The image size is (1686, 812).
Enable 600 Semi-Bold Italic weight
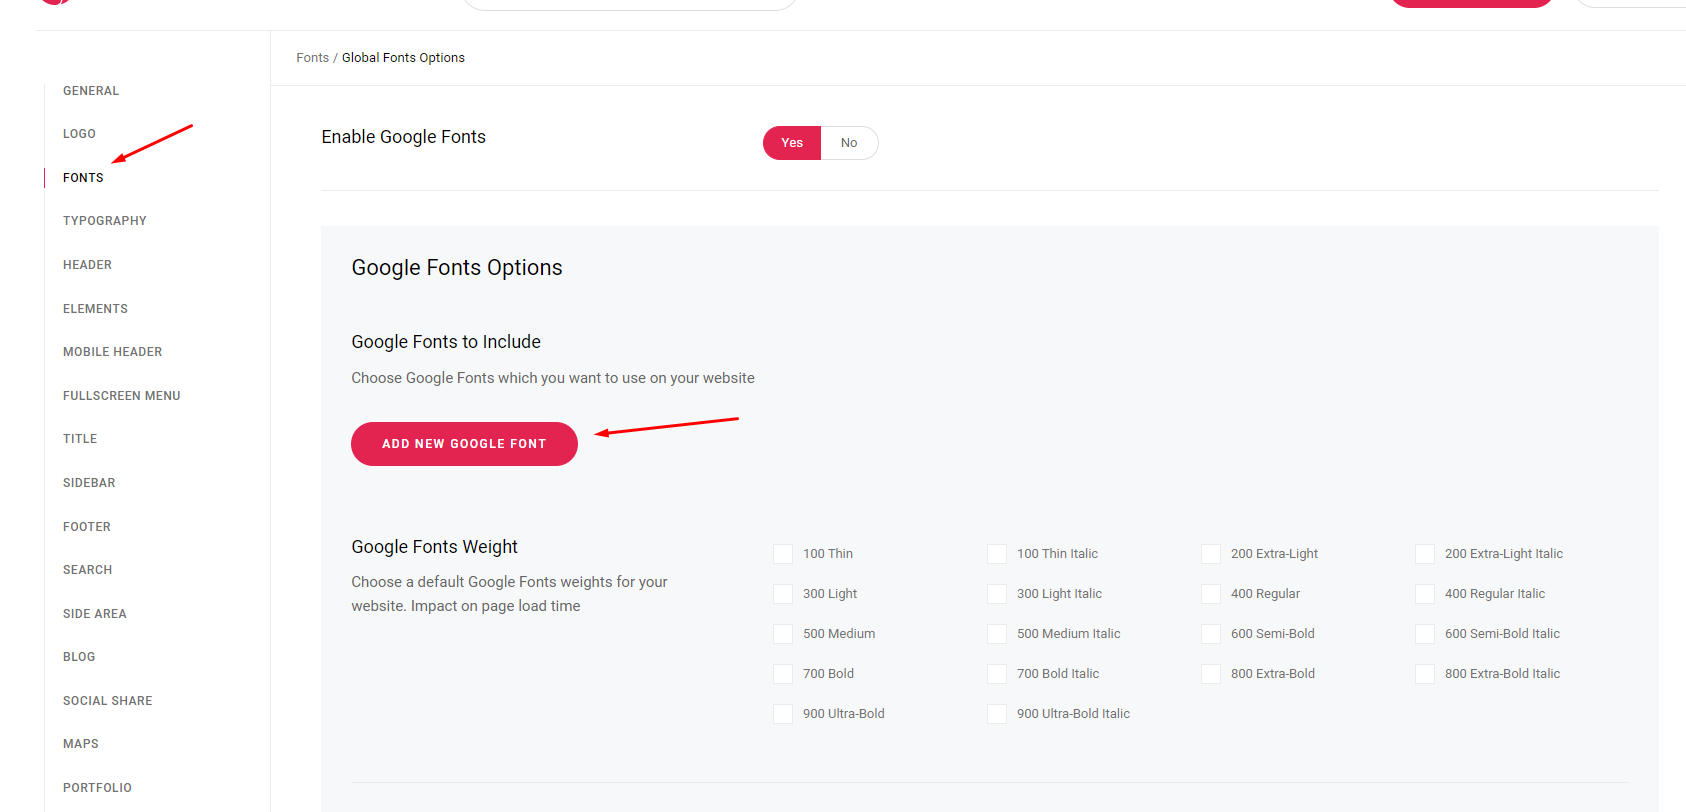click(x=1425, y=634)
